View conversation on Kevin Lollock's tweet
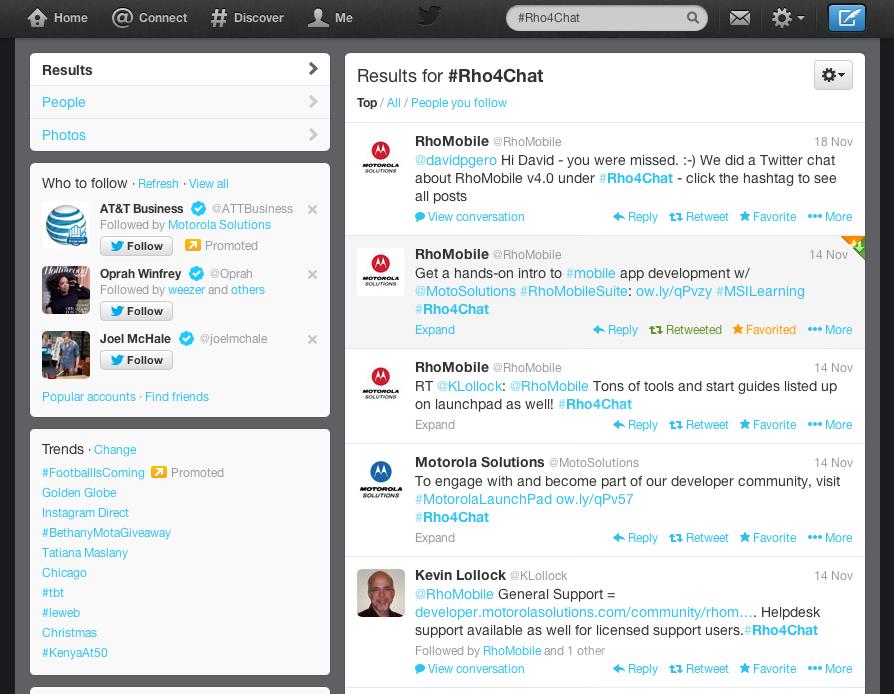Viewport: 894px width, 694px height. (470, 668)
